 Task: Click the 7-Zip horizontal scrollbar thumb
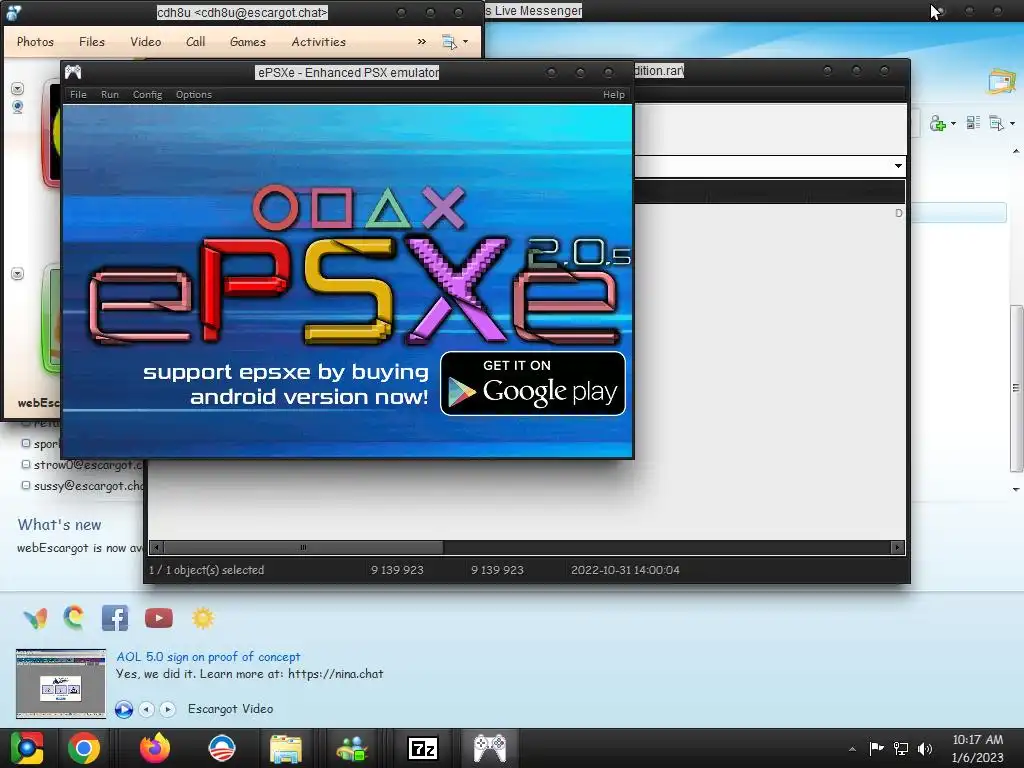tap(303, 547)
